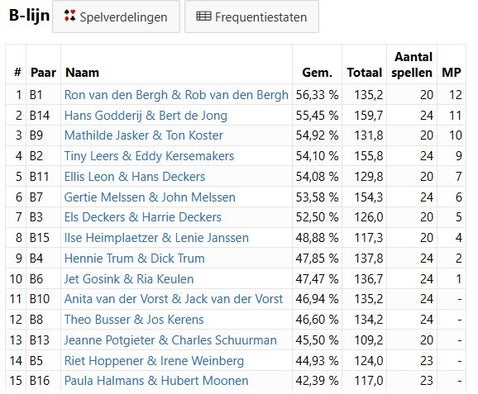Click the card suits icon in Spelverdelingen
Viewport: 478px width, 394px height.
pyautogui.click(x=70, y=16)
